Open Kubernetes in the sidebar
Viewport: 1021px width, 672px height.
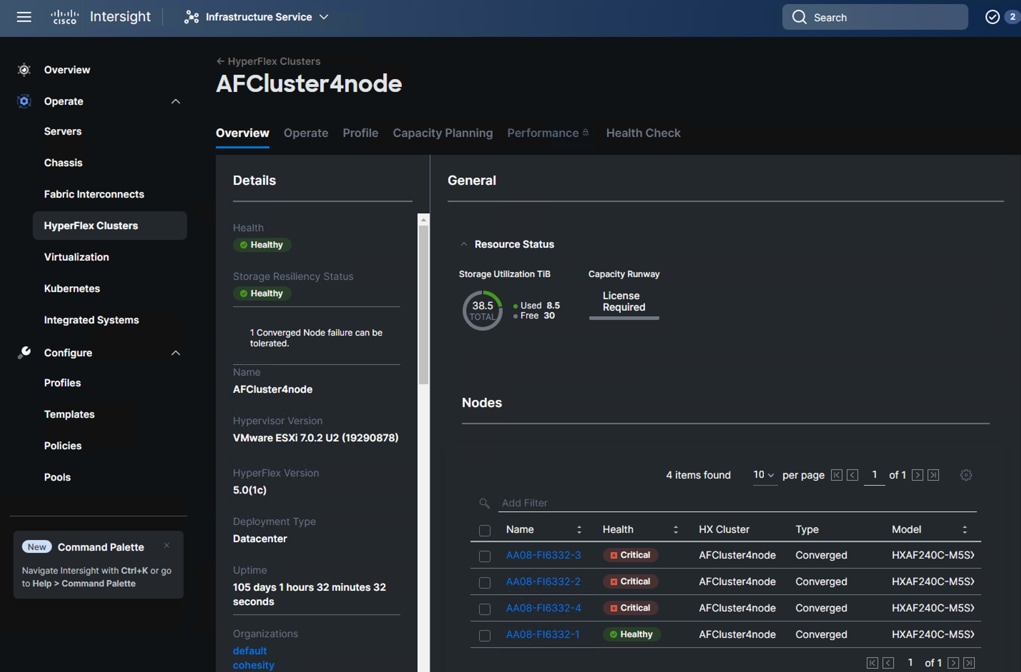point(72,288)
